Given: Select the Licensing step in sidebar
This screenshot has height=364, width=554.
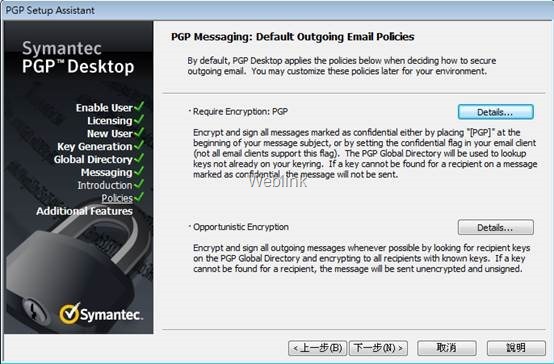Looking at the screenshot, I should coord(110,121).
